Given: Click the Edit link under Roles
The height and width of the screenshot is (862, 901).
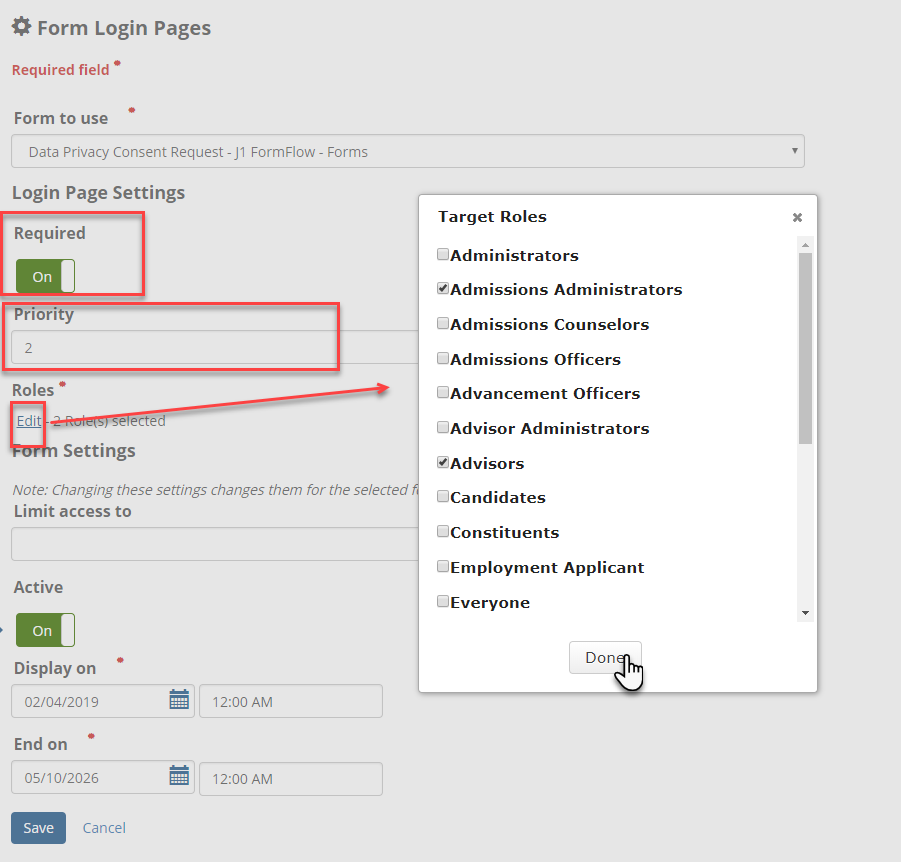Looking at the screenshot, I should [x=27, y=421].
